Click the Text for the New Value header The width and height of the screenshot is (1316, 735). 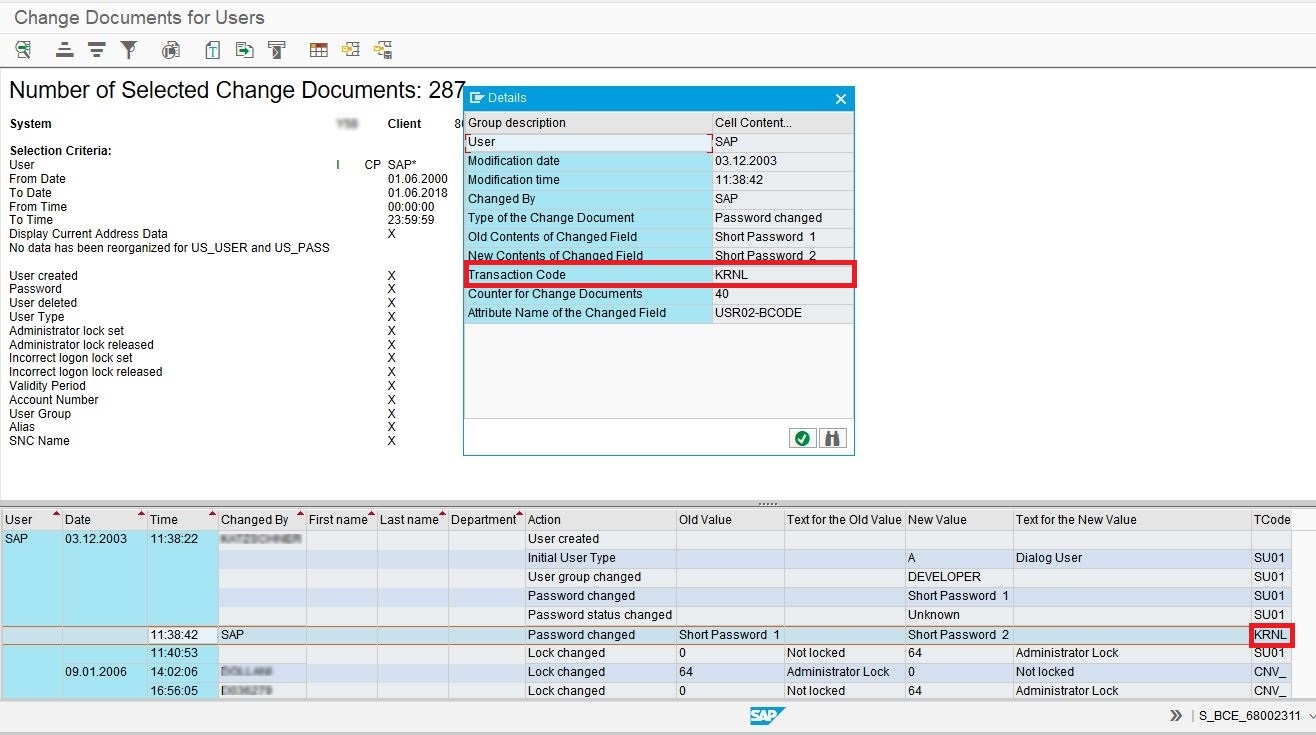(1131, 520)
